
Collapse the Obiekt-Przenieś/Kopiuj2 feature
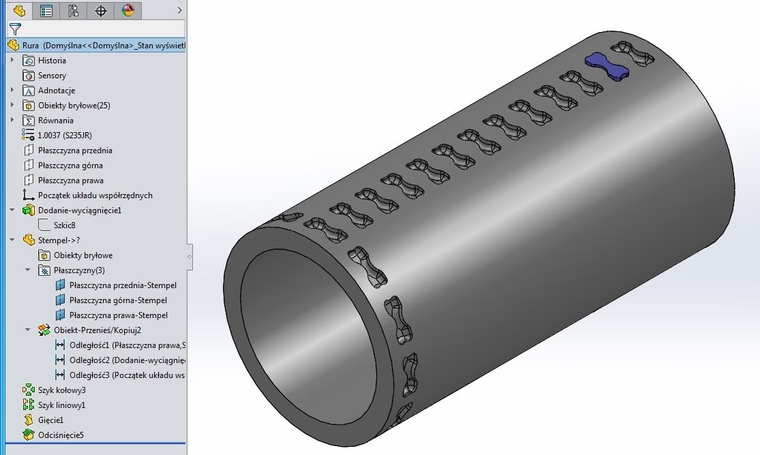pos(28,330)
